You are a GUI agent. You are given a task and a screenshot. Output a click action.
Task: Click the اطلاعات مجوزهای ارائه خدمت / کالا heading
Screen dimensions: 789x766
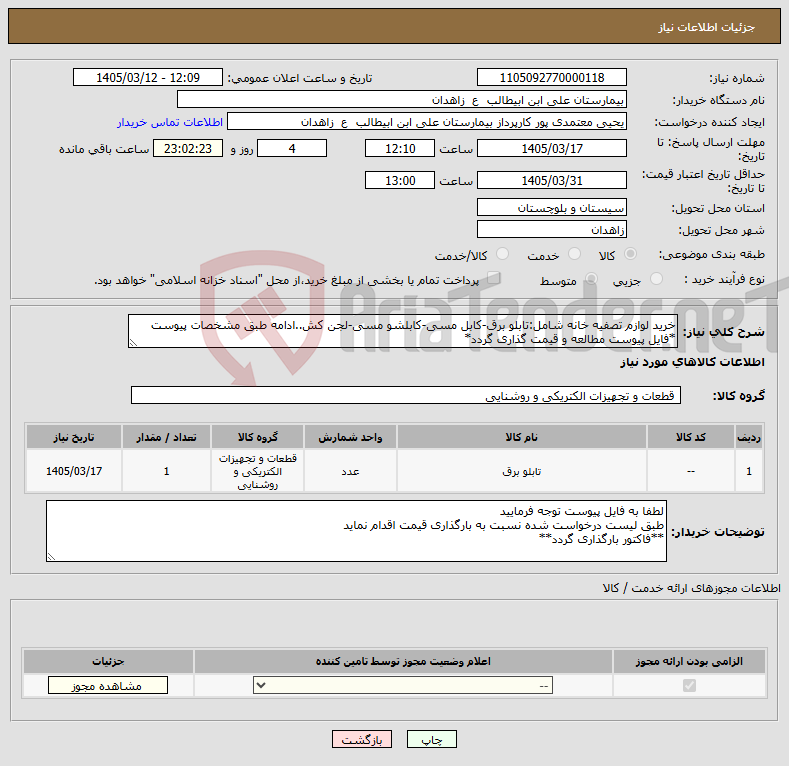[691, 588]
